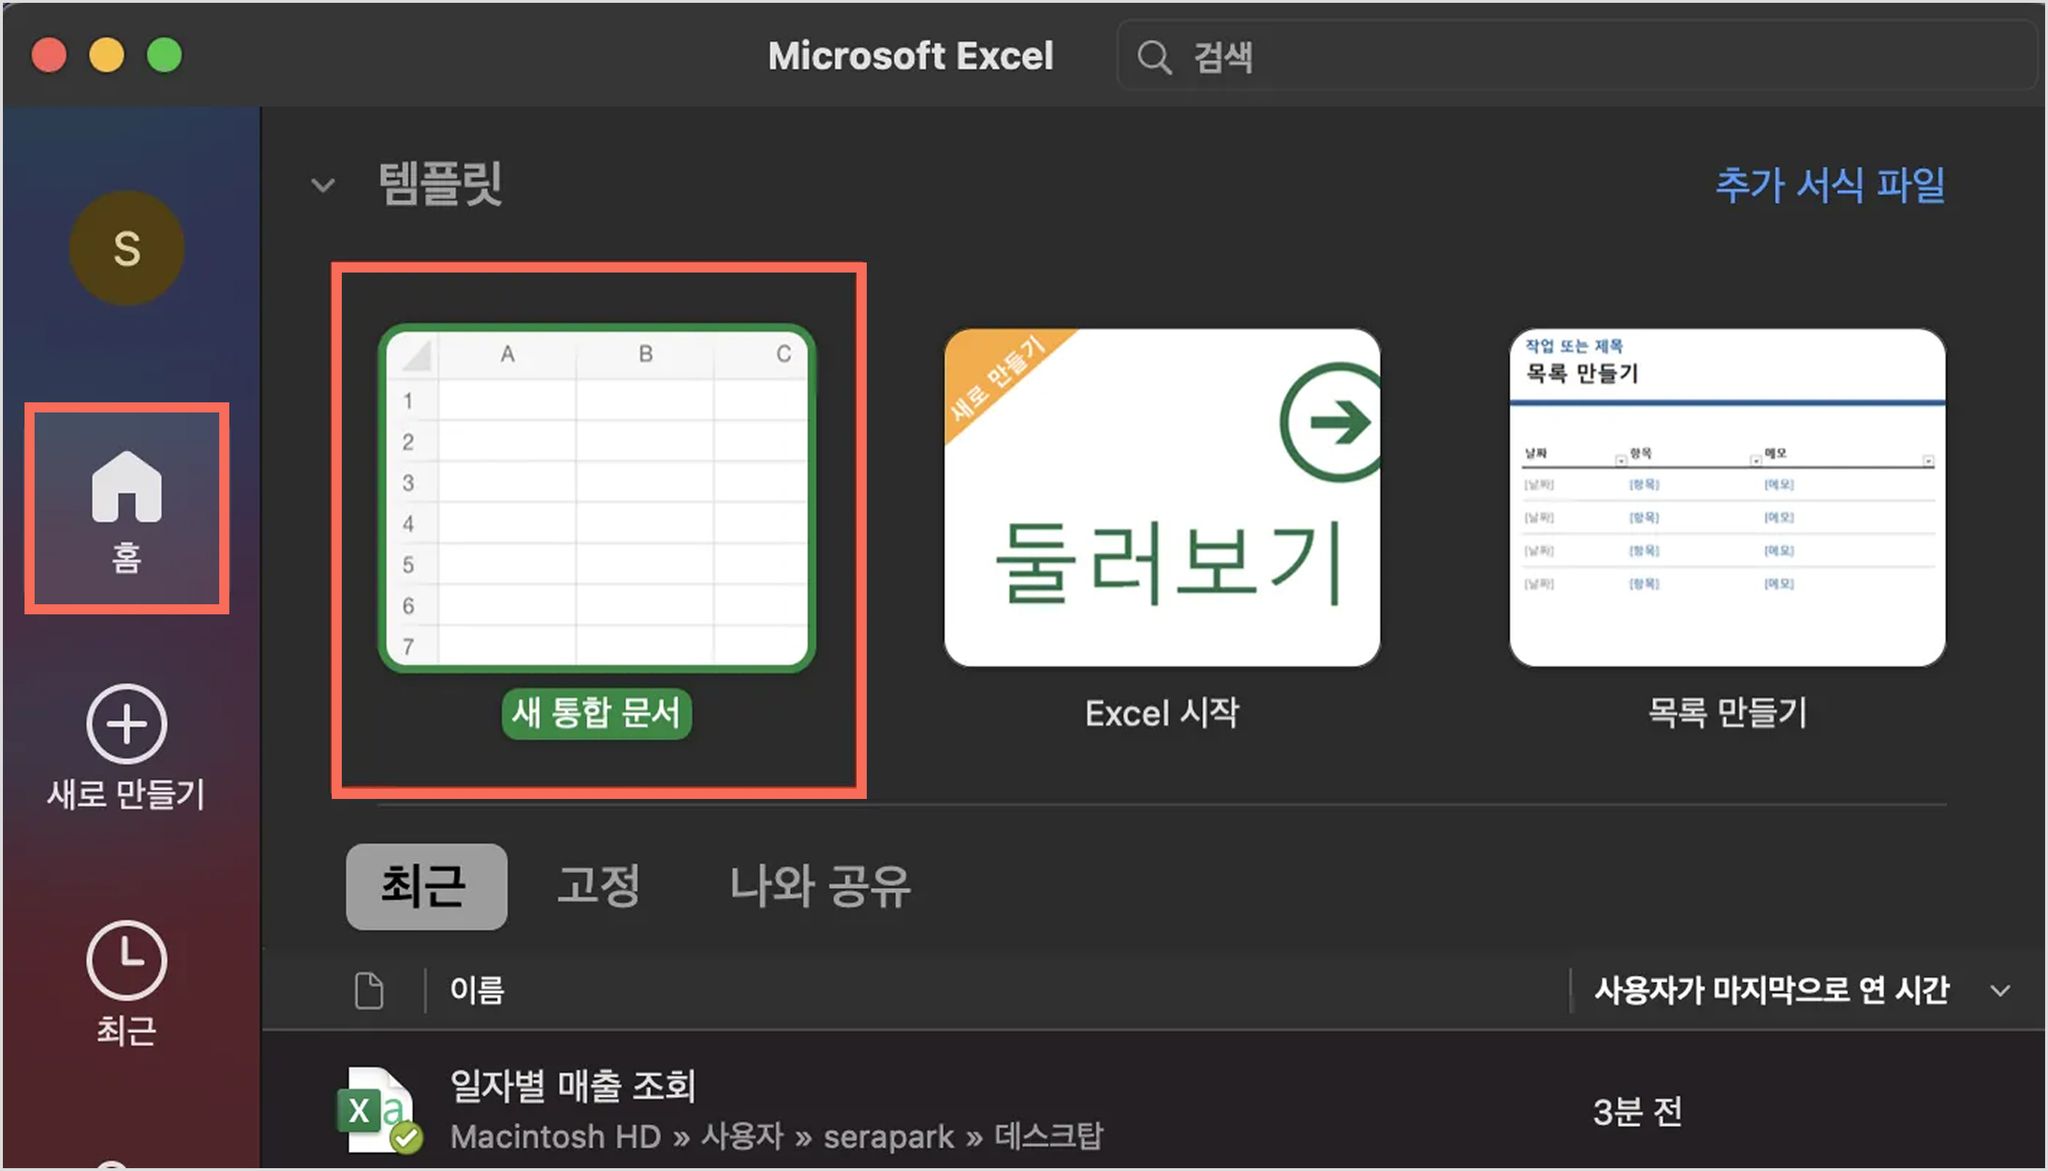Open the sort dropdown arrow beside 사용자가 마지막으로 연 시간
The width and height of the screenshot is (2048, 1171).
[2000, 991]
